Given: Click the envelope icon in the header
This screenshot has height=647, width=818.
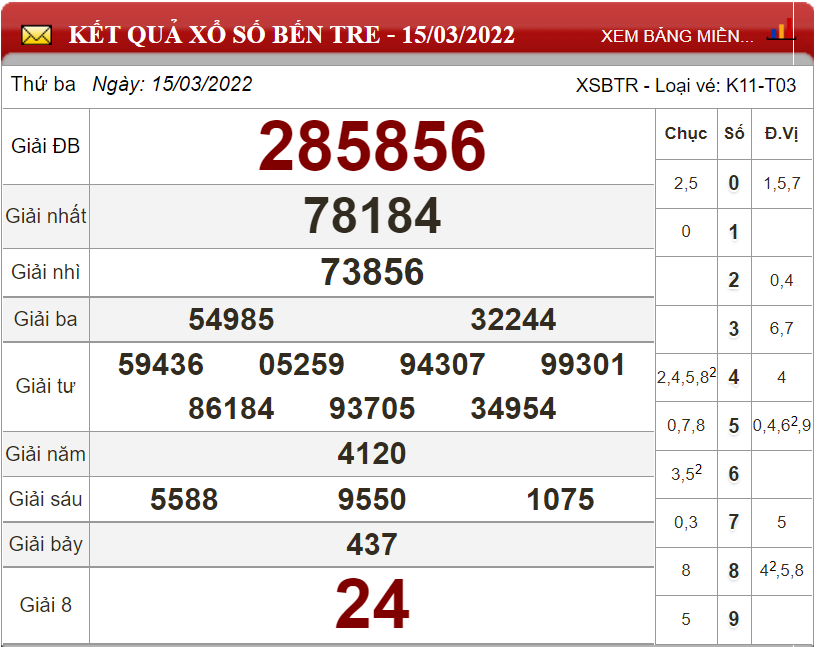Looking at the screenshot, I should (x=37, y=36).
